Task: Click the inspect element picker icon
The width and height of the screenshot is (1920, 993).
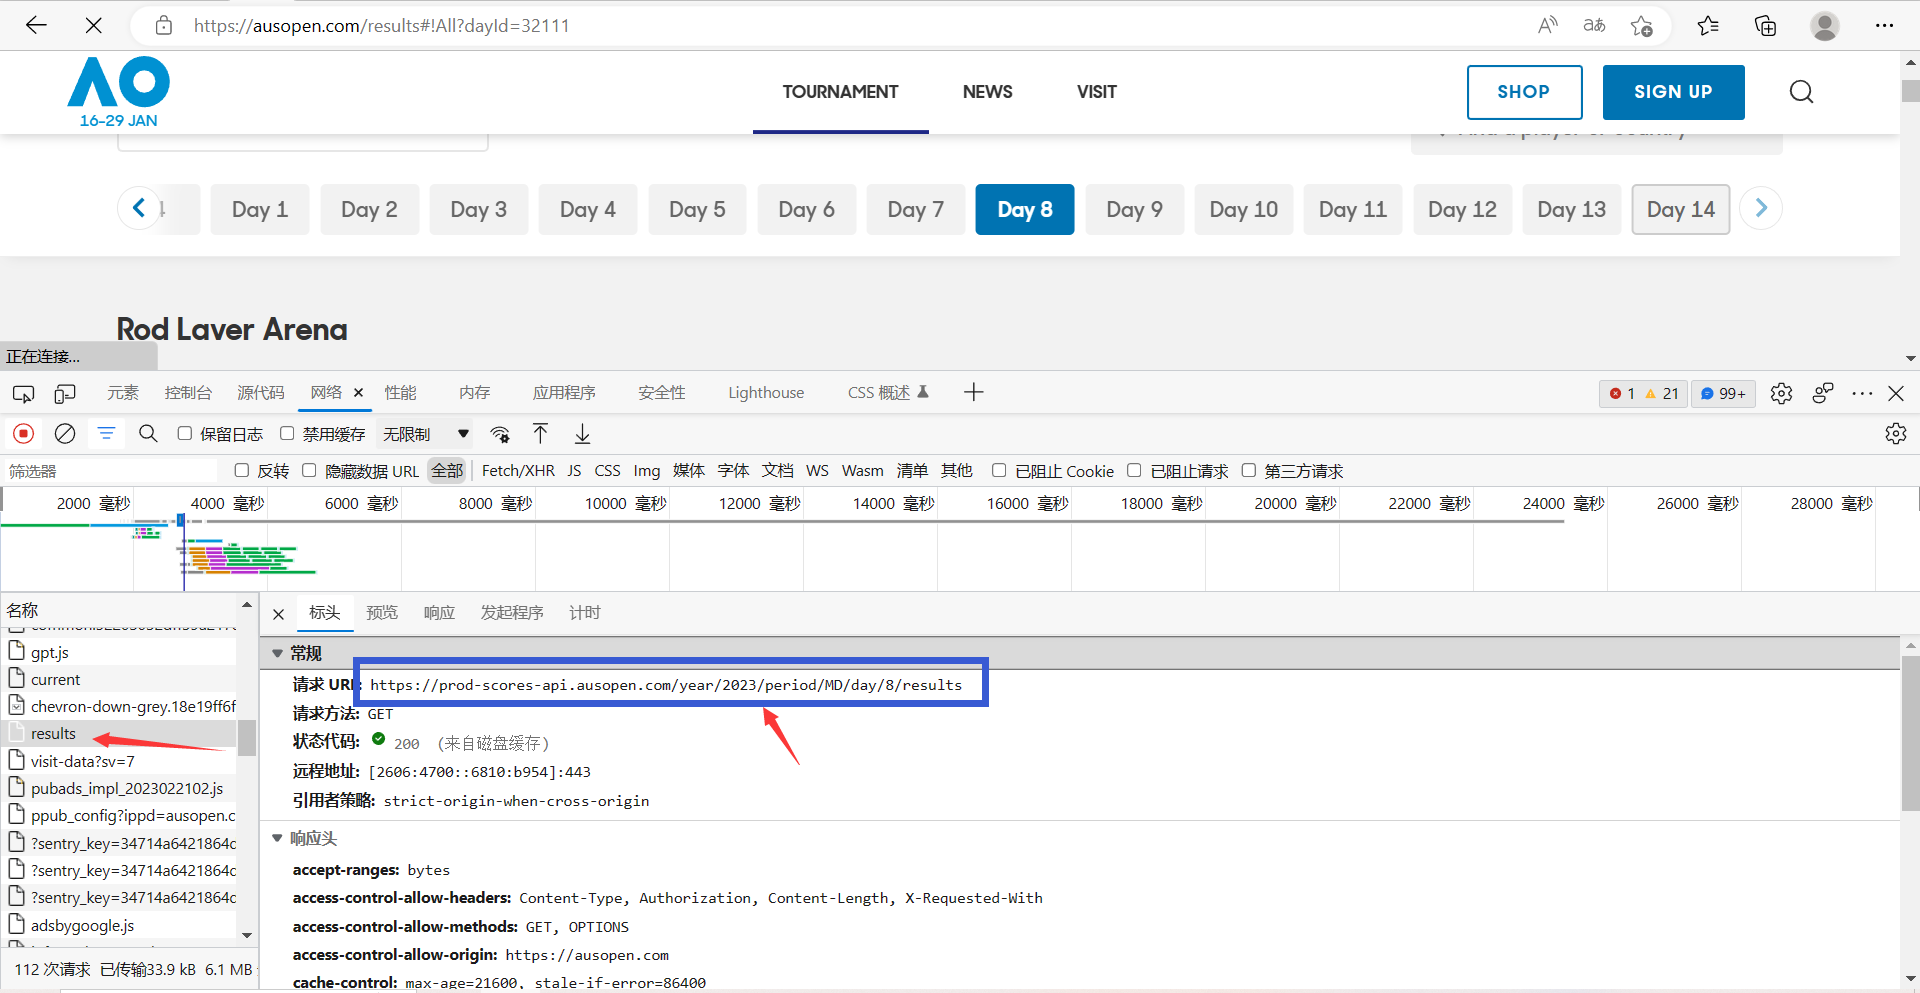Action: pos(23,393)
